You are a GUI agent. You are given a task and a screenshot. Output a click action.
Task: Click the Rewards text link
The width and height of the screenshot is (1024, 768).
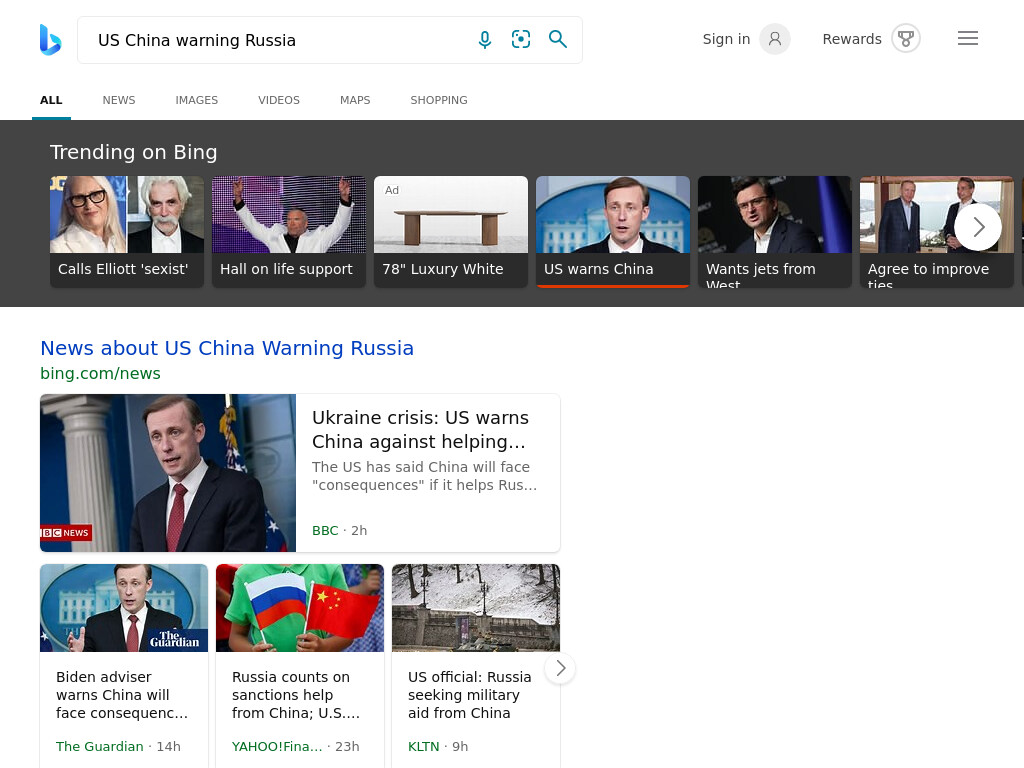click(x=852, y=39)
